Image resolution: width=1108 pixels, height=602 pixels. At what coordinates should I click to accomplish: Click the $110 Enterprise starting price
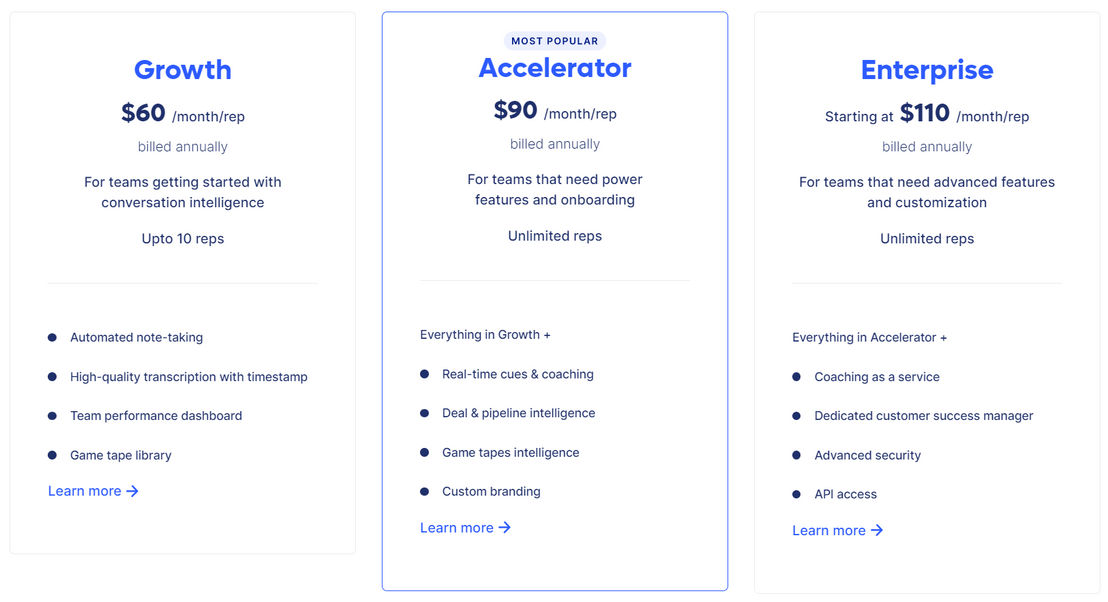[x=924, y=113]
